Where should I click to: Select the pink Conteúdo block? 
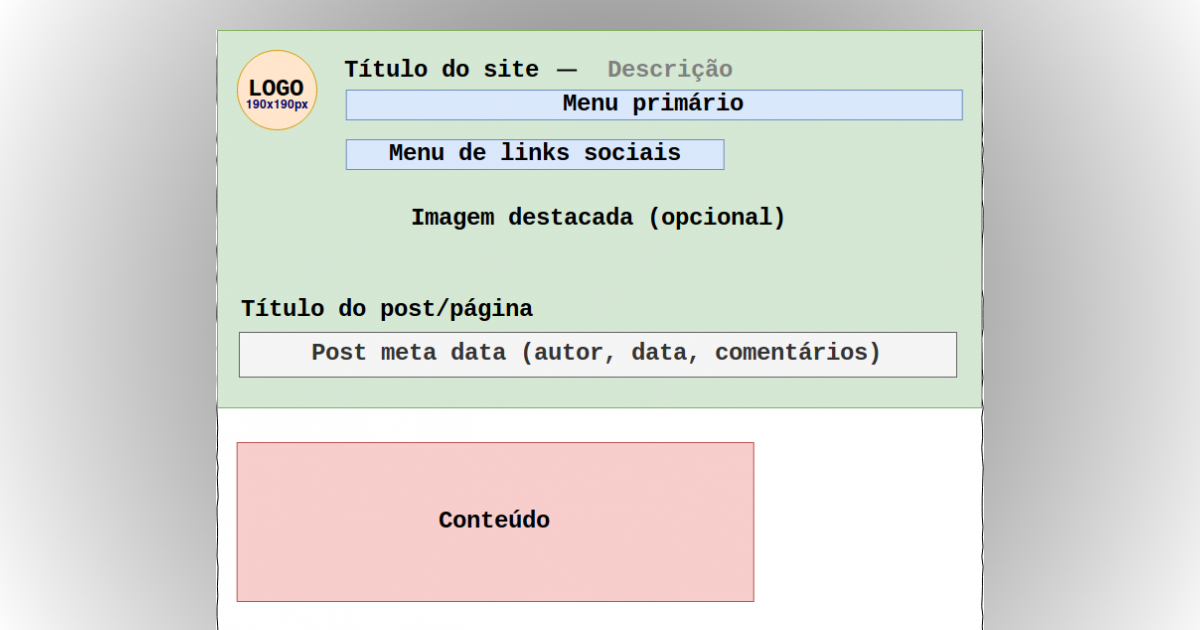(495, 521)
